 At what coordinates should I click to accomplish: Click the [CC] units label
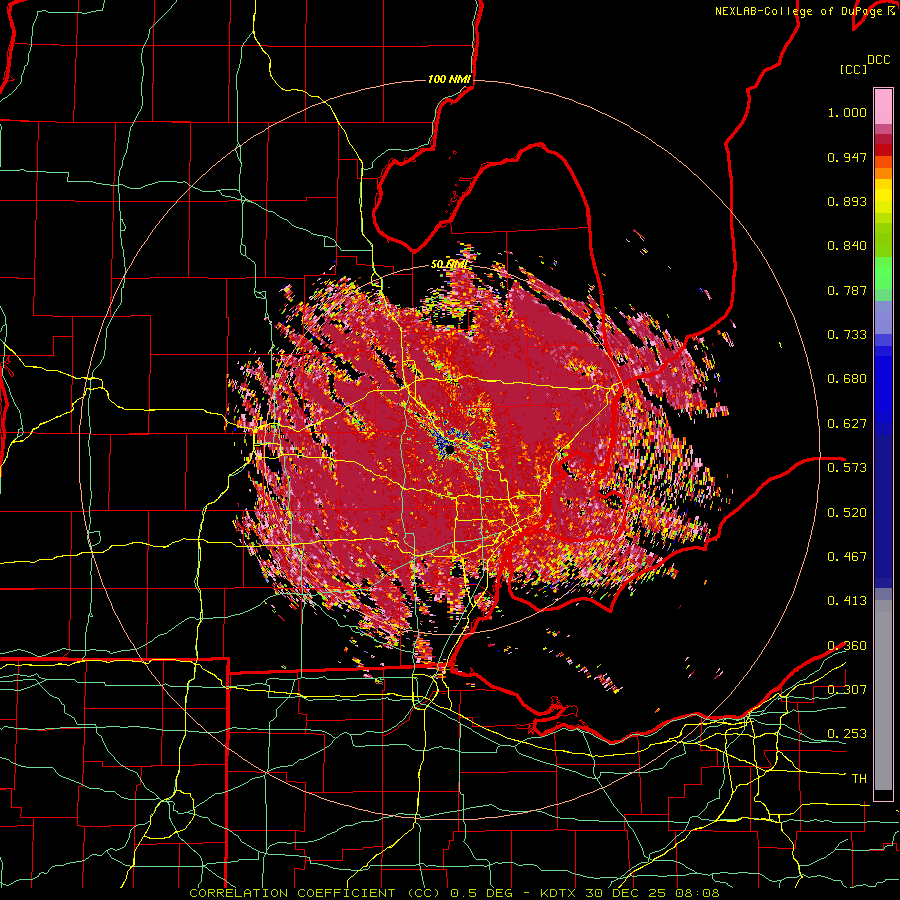[x=854, y=69]
